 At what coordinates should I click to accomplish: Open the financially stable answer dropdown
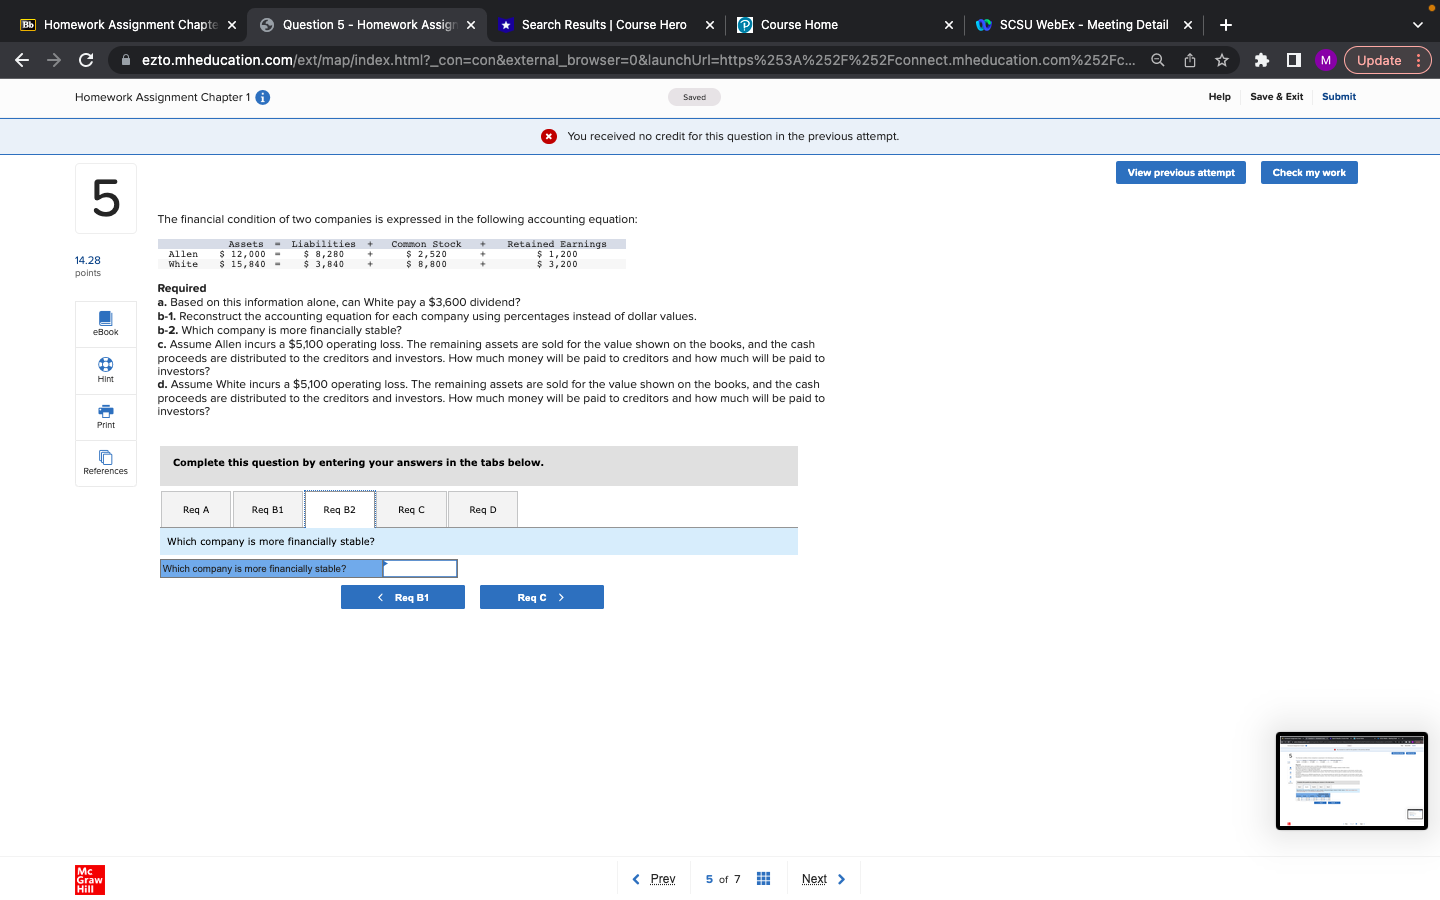(420, 568)
